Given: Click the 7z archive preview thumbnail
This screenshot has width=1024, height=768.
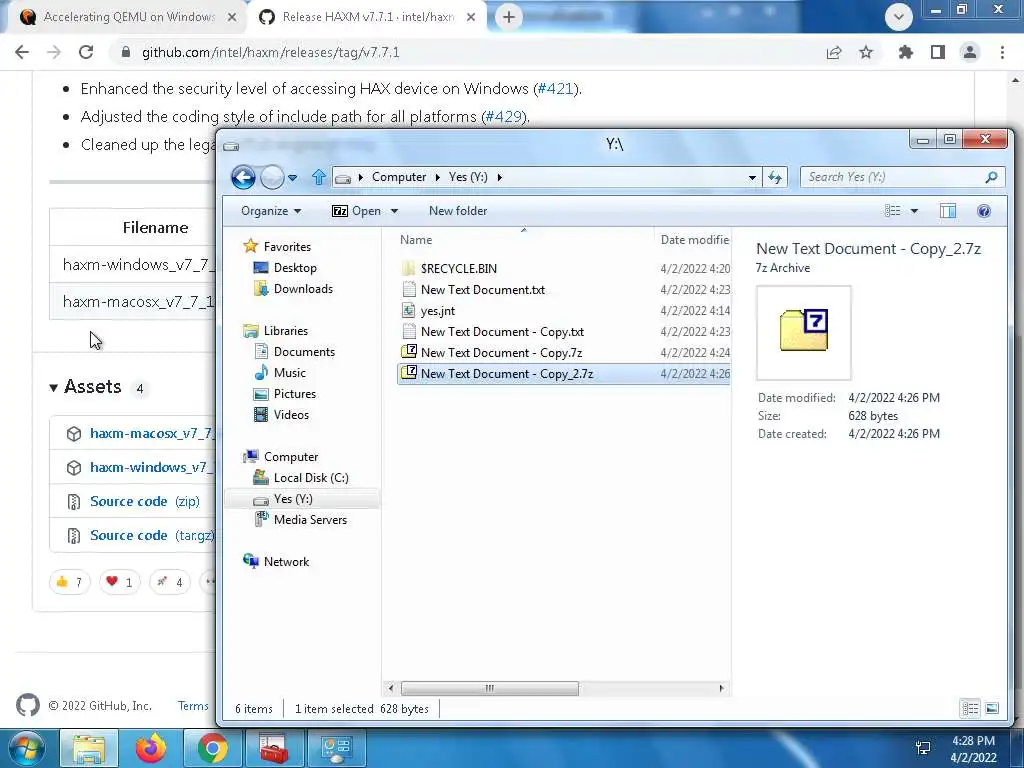Looking at the screenshot, I should click(803, 332).
